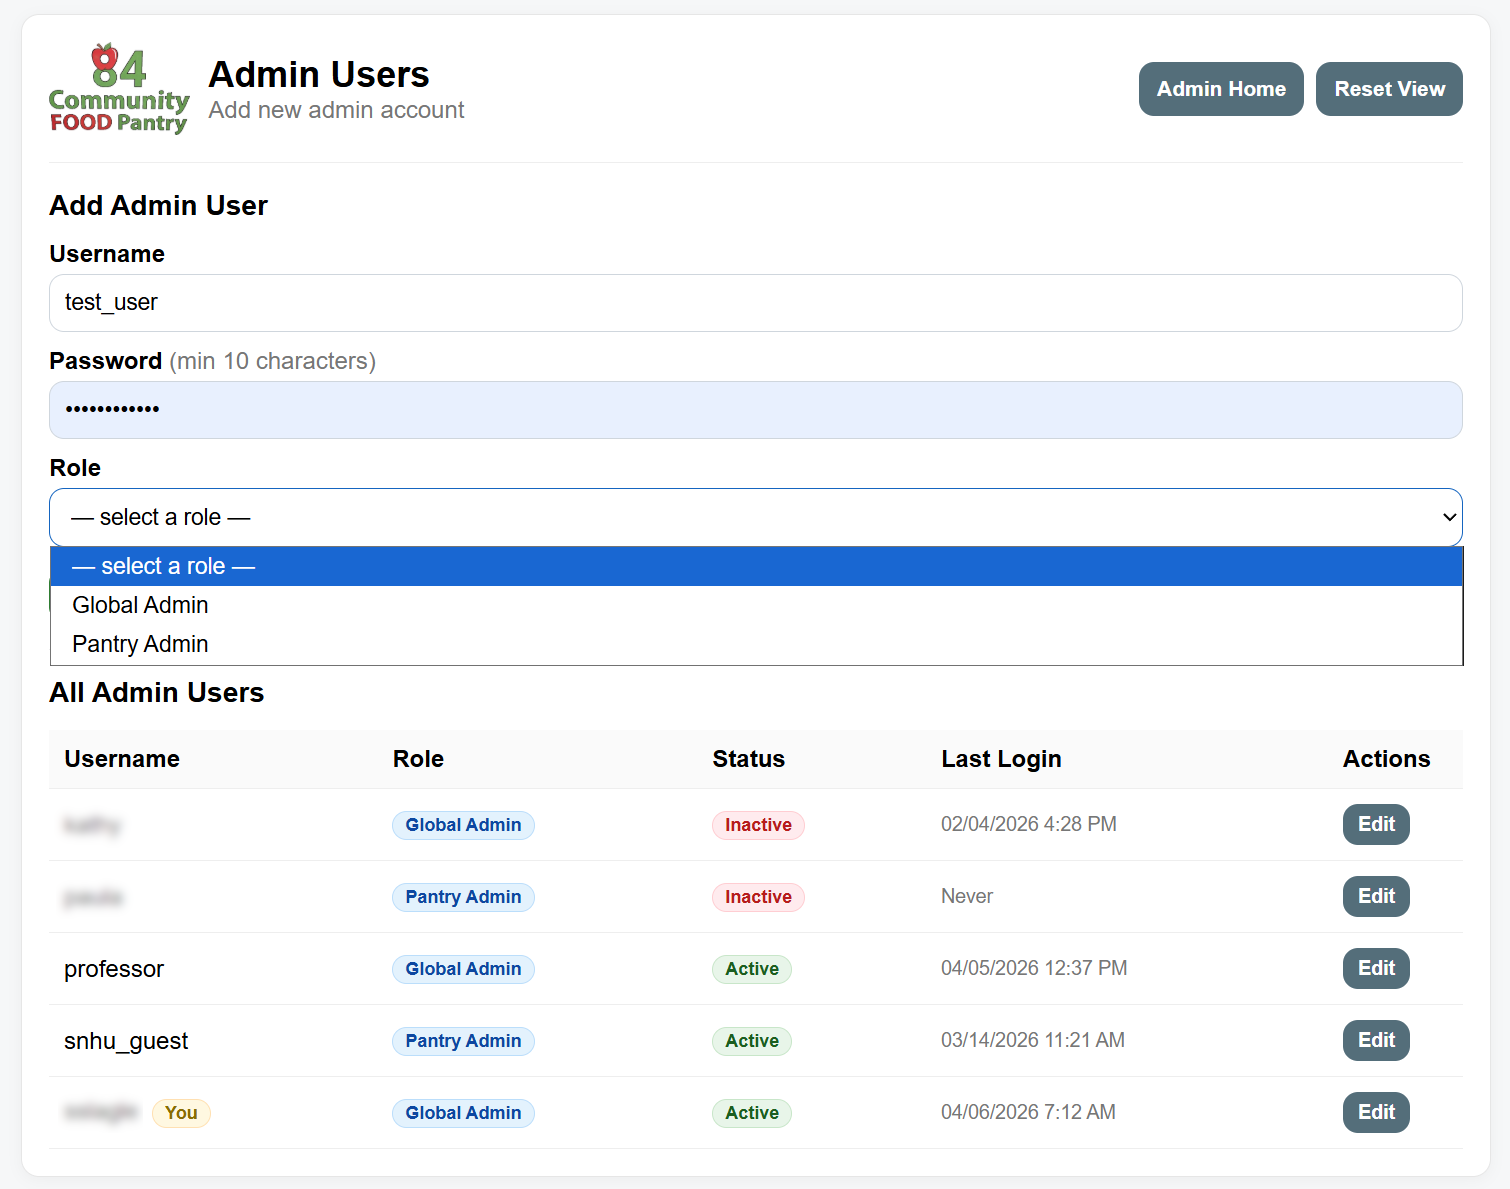The image size is (1510, 1189).
Task: Click the Never last login cell
Action: 967,896
